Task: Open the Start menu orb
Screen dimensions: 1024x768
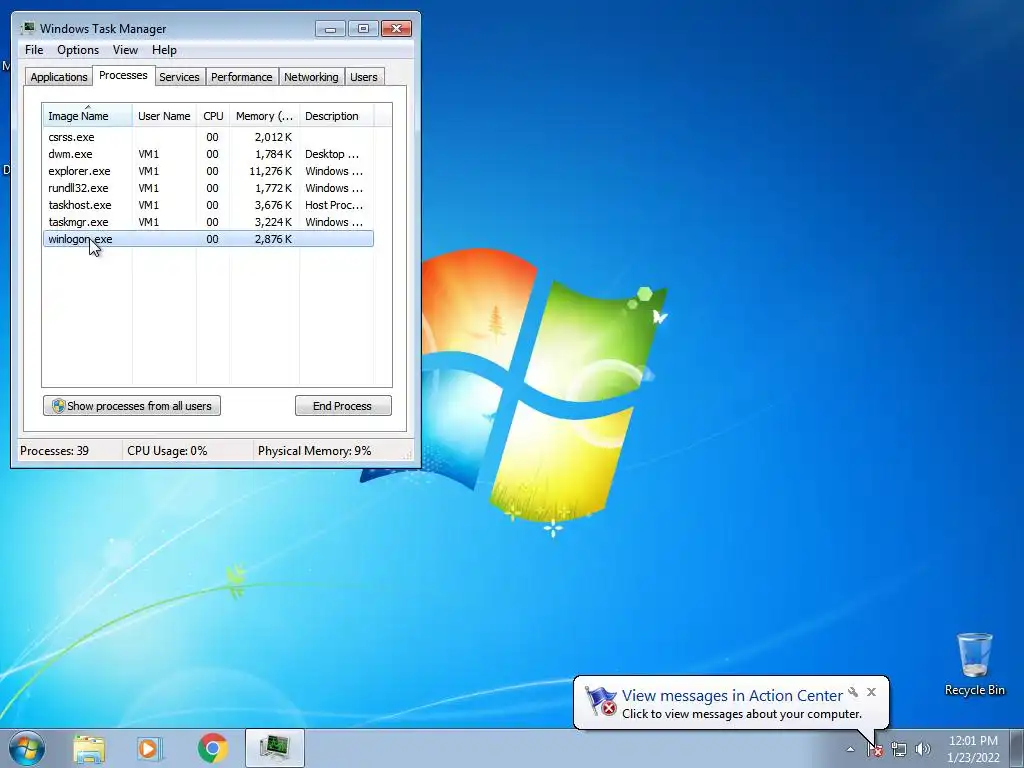Action: point(27,748)
